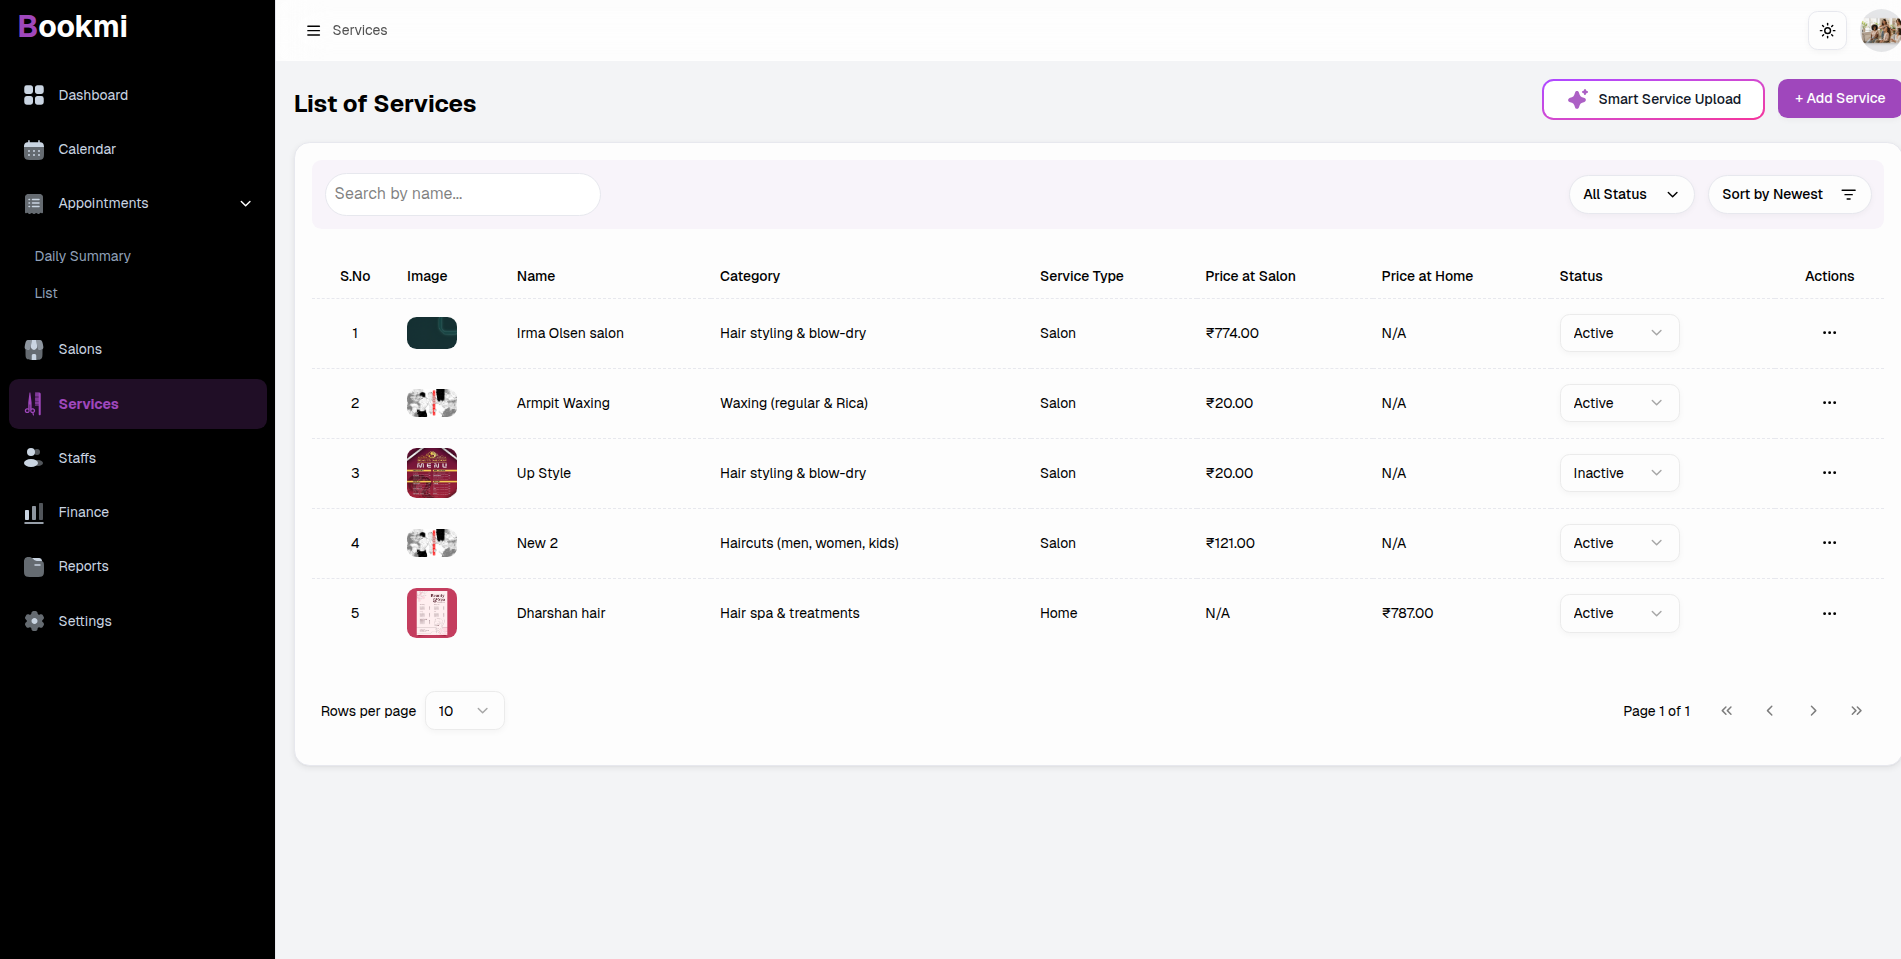The width and height of the screenshot is (1901, 959).
Task: Go to the List page under Appointments
Action: point(46,293)
